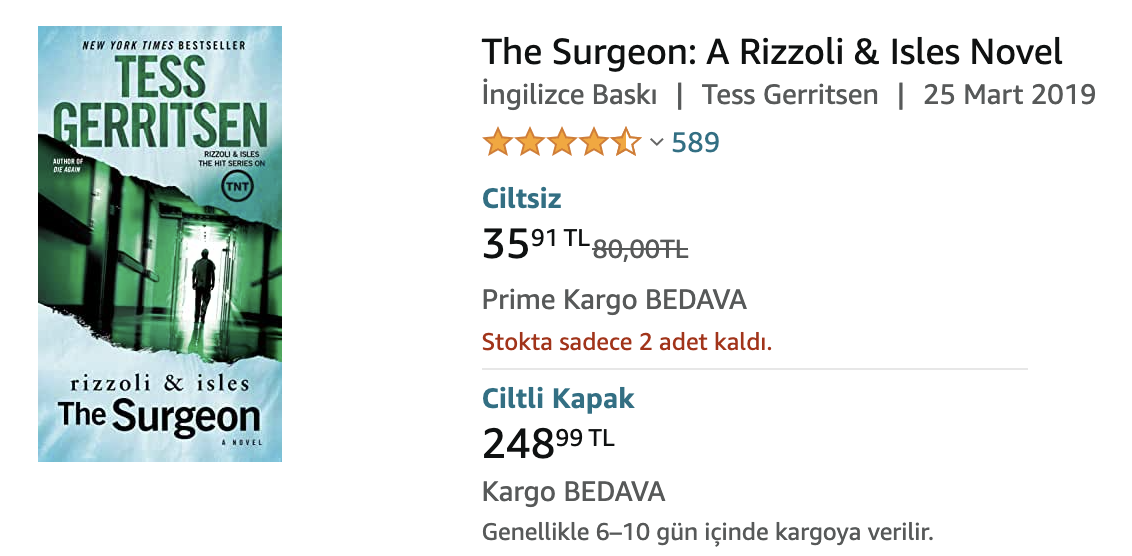Click "The Surgeon" title text on cover
1132x556 pixels.
pos(159,416)
